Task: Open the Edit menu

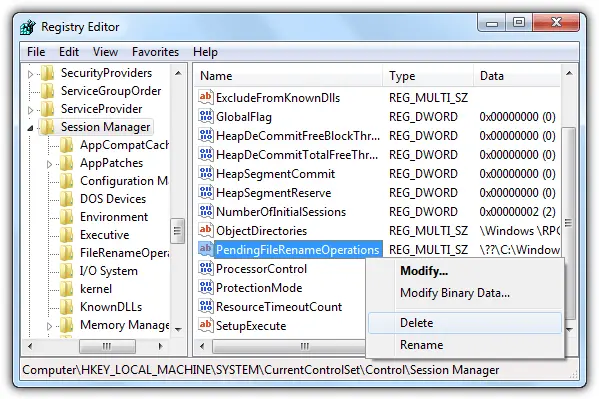Action: (69, 52)
